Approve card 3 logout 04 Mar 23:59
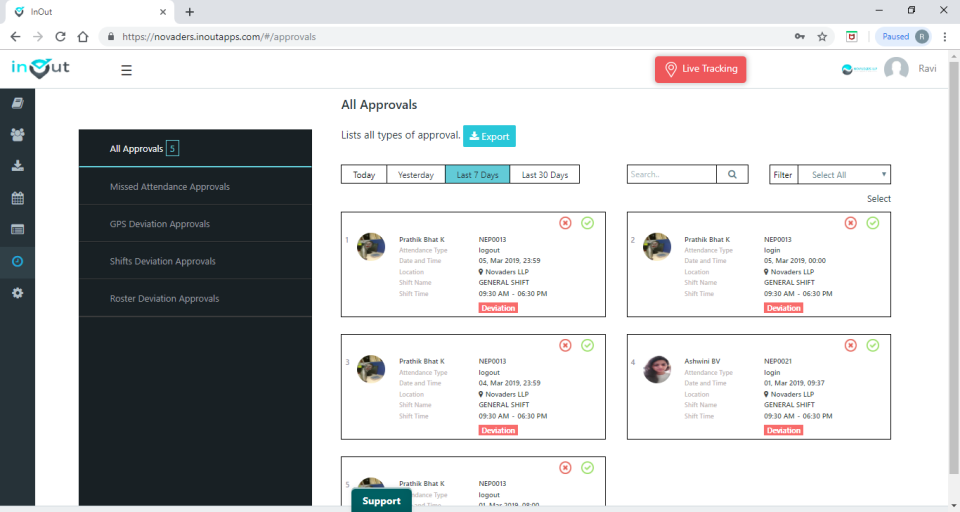The height and width of the screenshot is (512, 960). point(587,345)
